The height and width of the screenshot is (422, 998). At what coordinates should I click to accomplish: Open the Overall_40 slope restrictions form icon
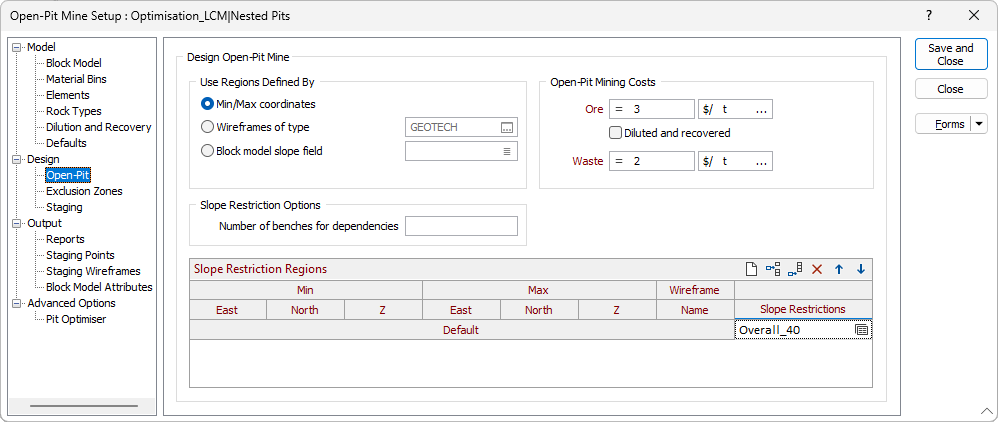862,330
